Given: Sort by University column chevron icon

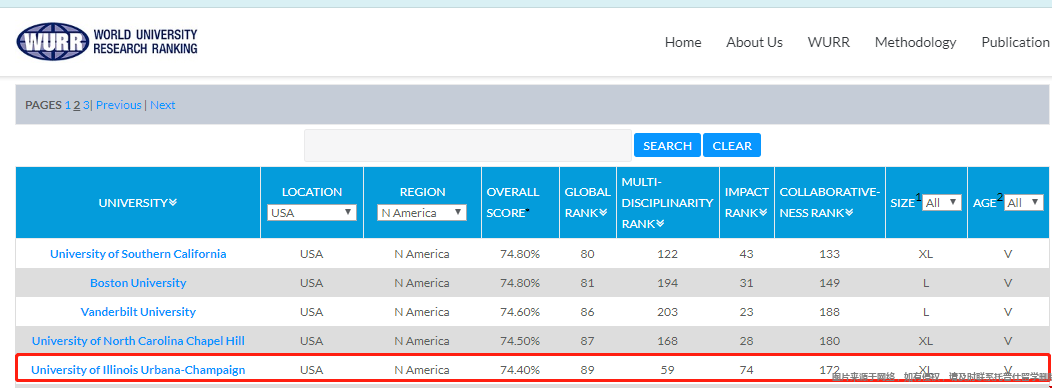Looking at the screenshot, I should (x=173, y=202).
